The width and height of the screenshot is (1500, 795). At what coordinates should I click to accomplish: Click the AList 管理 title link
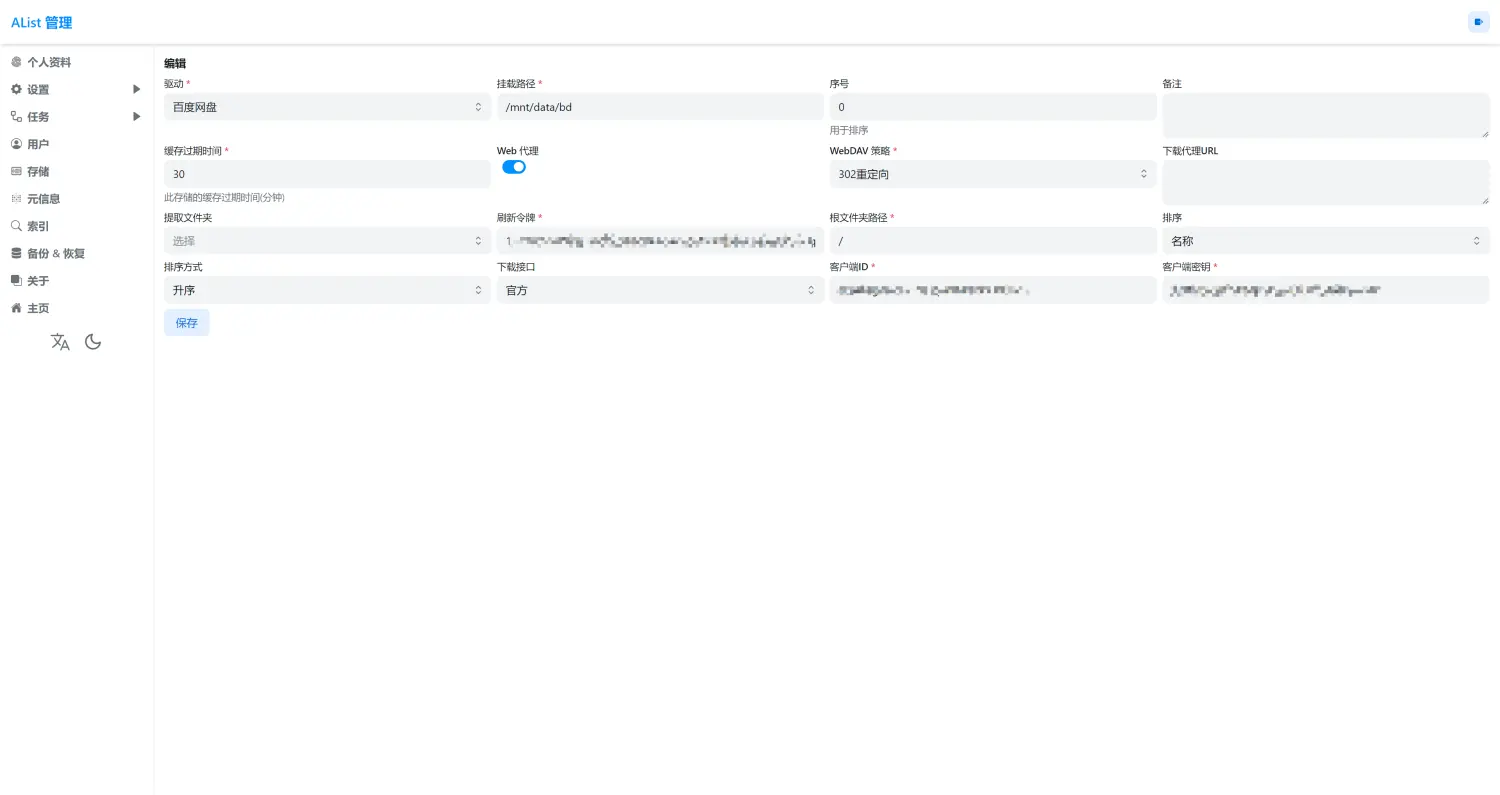(42, 22)
